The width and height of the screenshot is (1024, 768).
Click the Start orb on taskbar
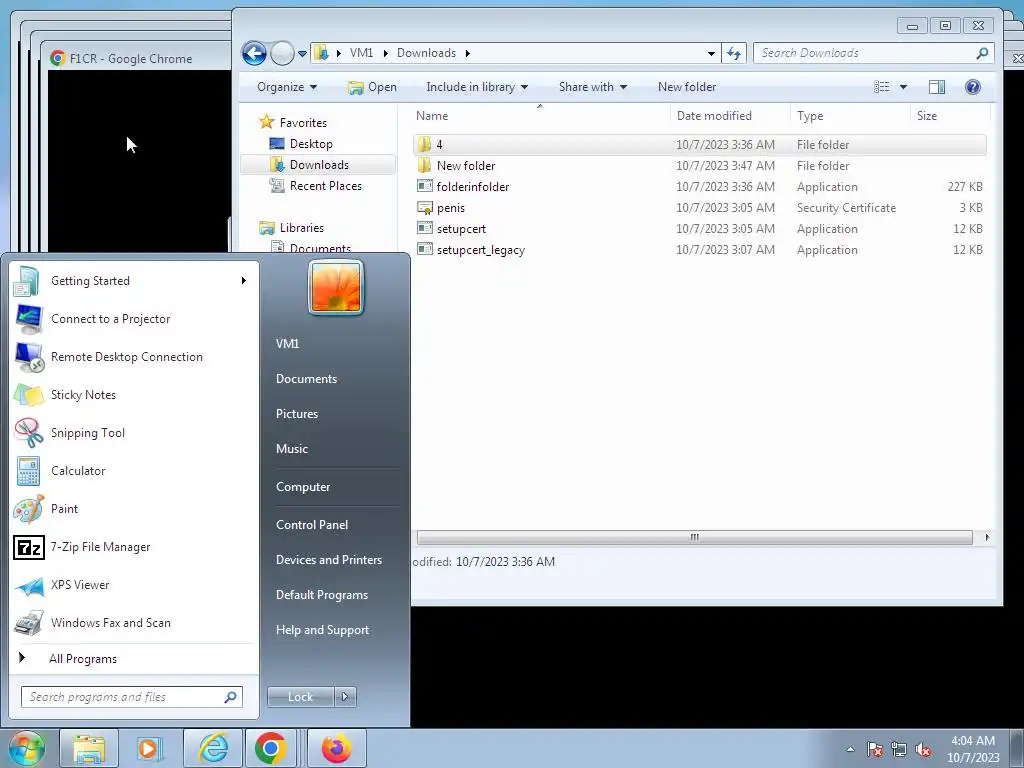(x=27, y=748)
